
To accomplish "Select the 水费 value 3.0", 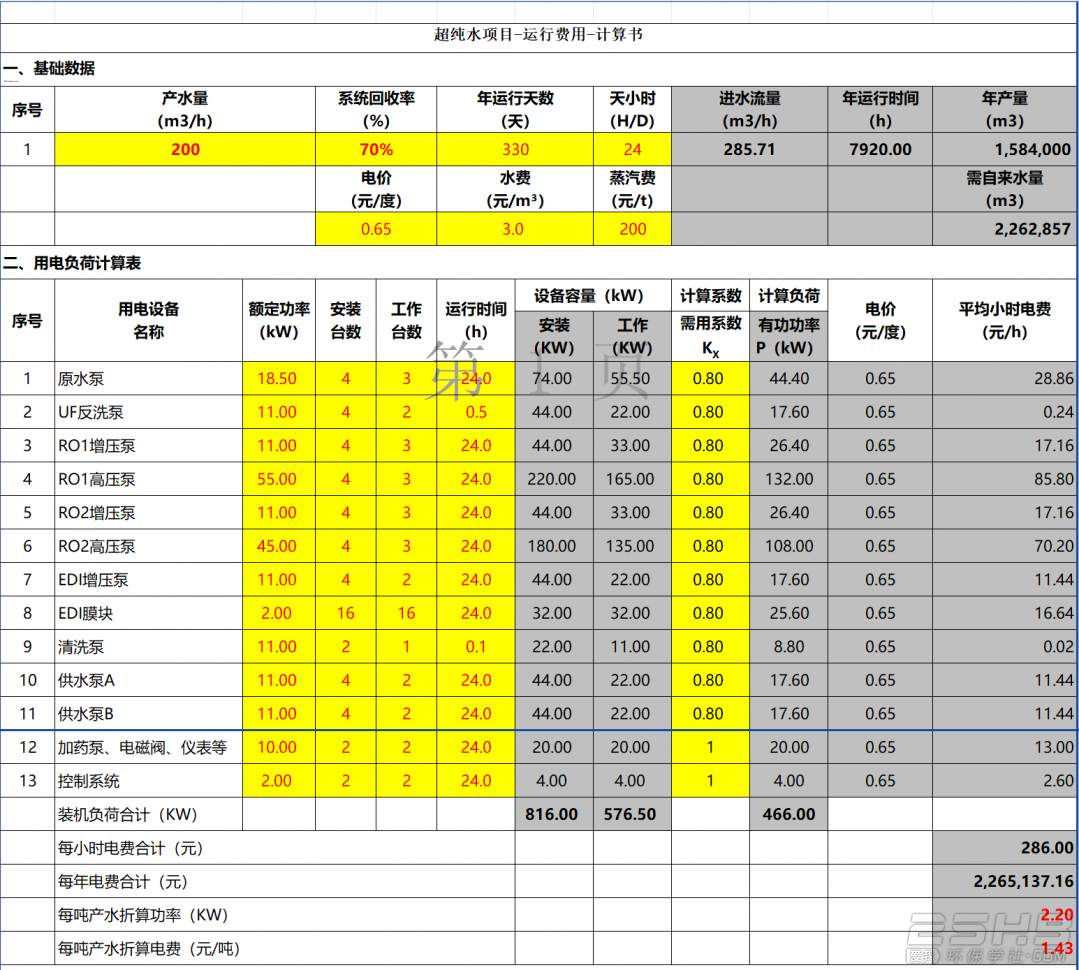I will point(515,229).
